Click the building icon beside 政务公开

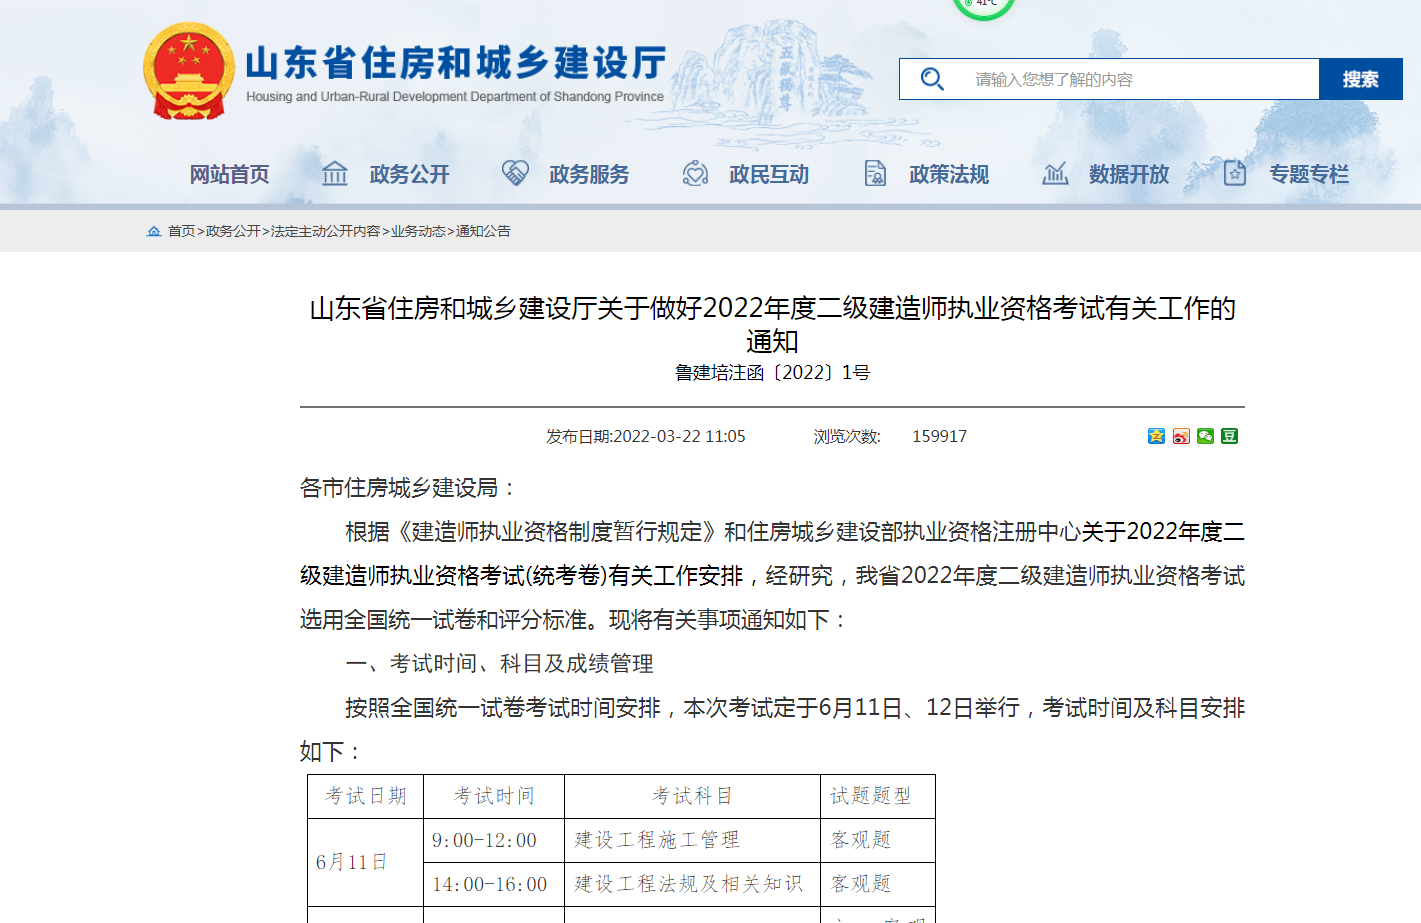point(335,174)
